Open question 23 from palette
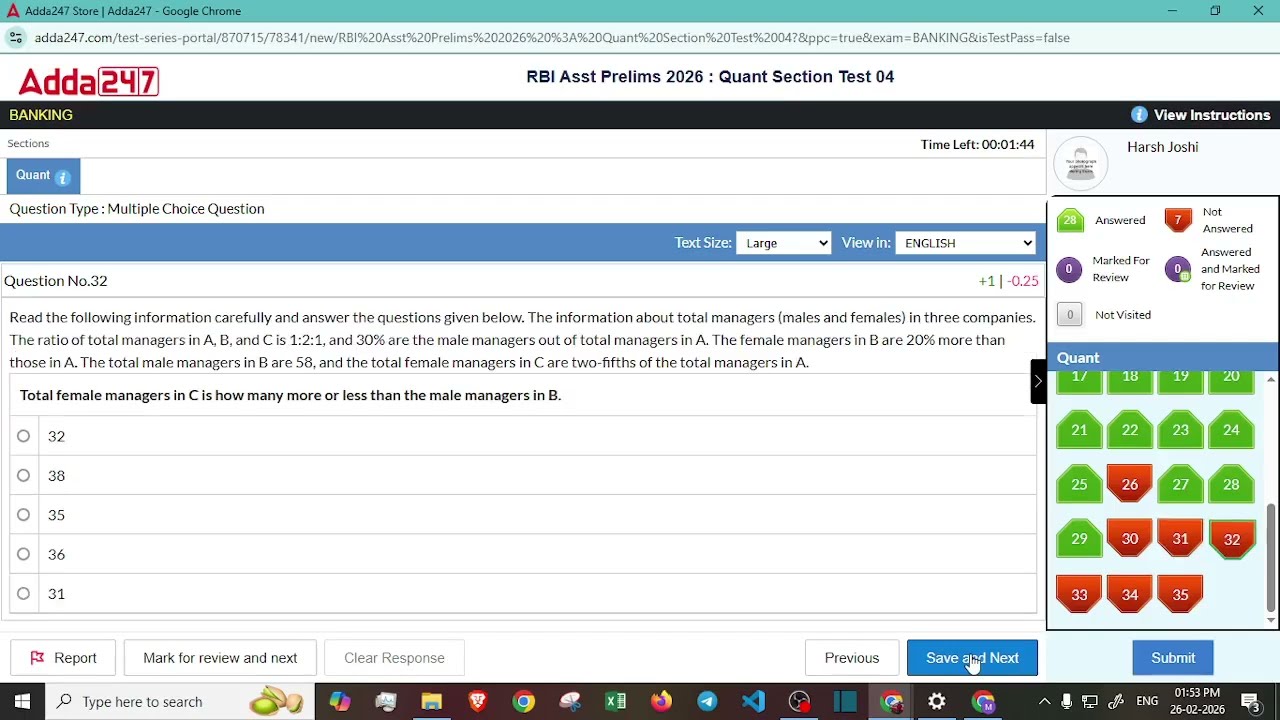 coord(1181,430)
